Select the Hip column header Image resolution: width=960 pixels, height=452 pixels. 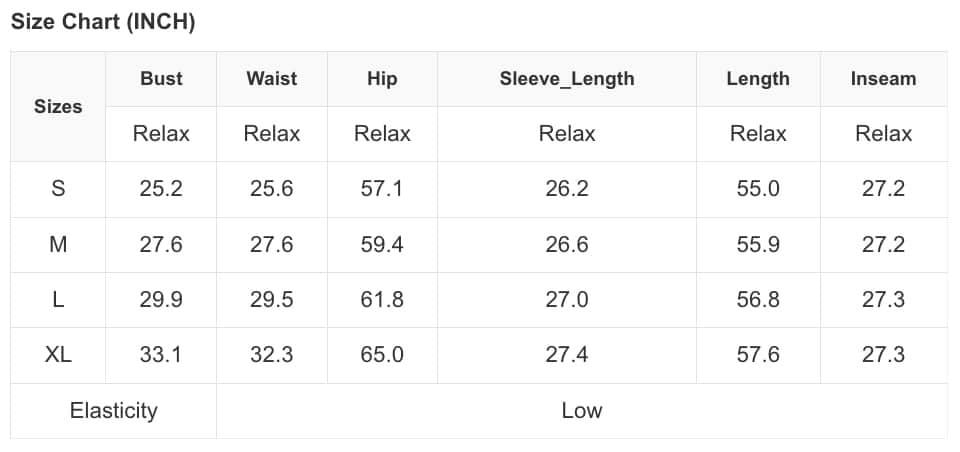382,79
